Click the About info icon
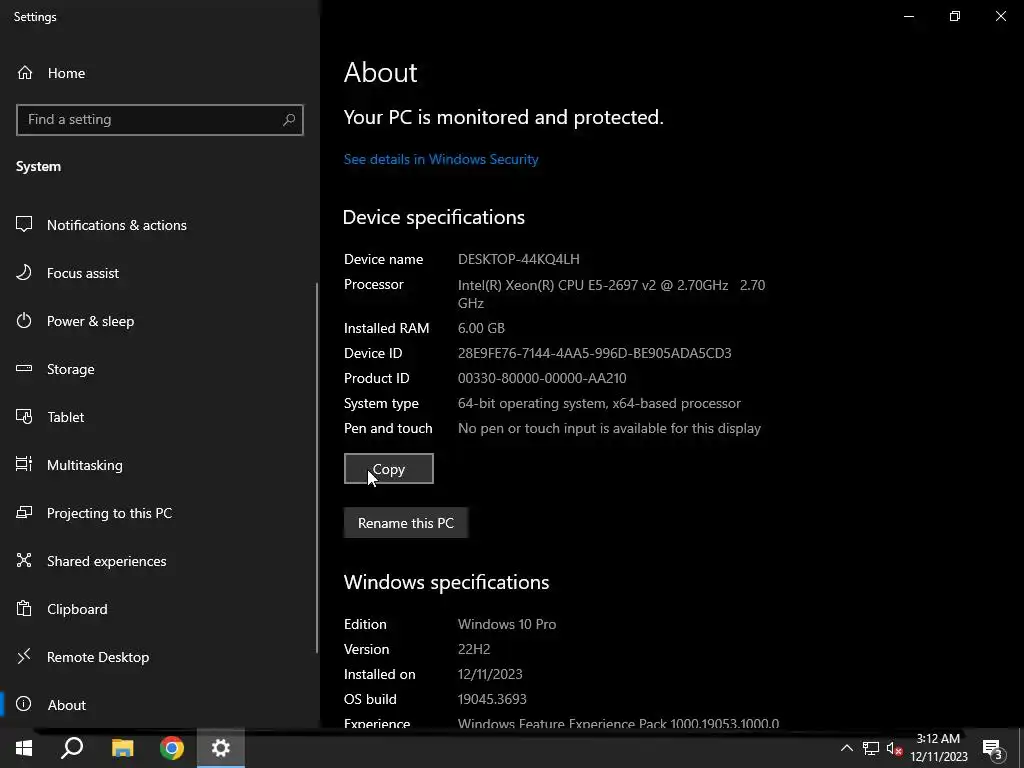 pyautogui.click(x=24, y=704)
